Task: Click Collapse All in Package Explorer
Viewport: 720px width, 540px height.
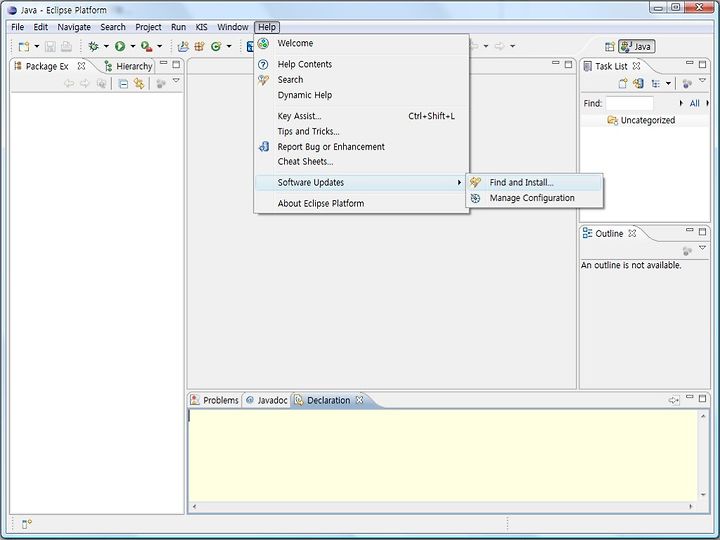Action: click(x=123, y=84)
